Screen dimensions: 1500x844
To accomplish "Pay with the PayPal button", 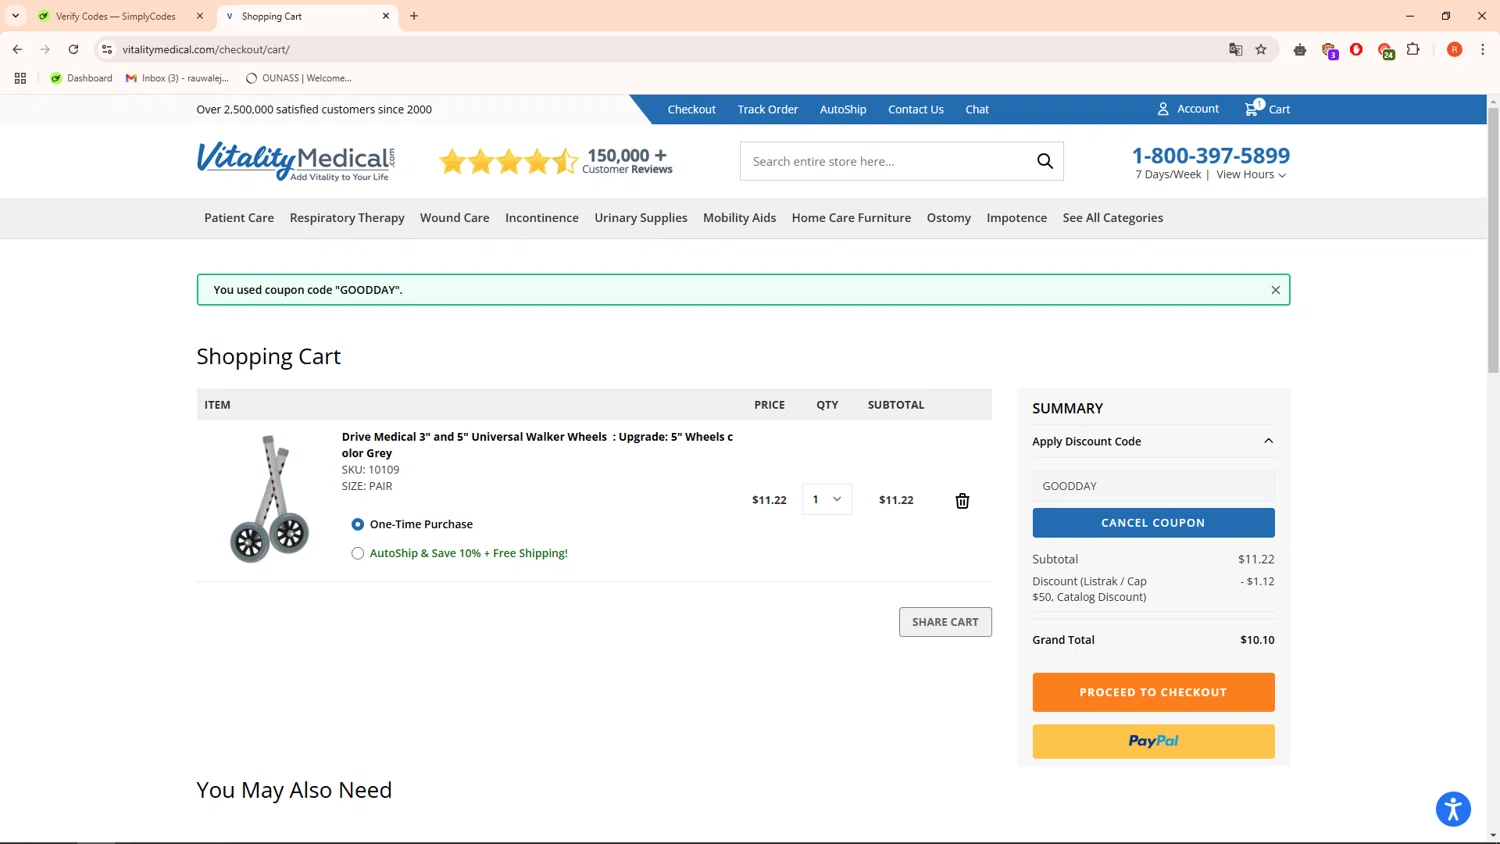I will click(1153, 741).
